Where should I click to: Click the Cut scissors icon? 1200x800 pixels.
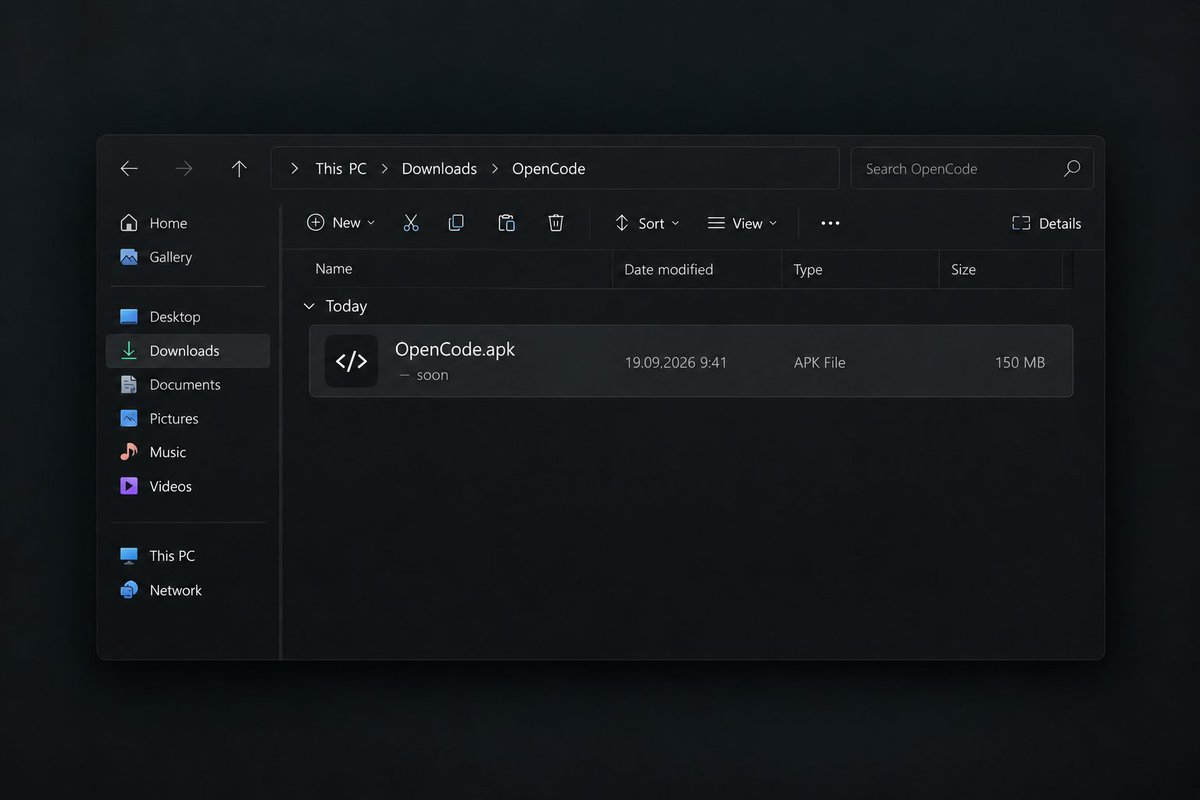411,223
